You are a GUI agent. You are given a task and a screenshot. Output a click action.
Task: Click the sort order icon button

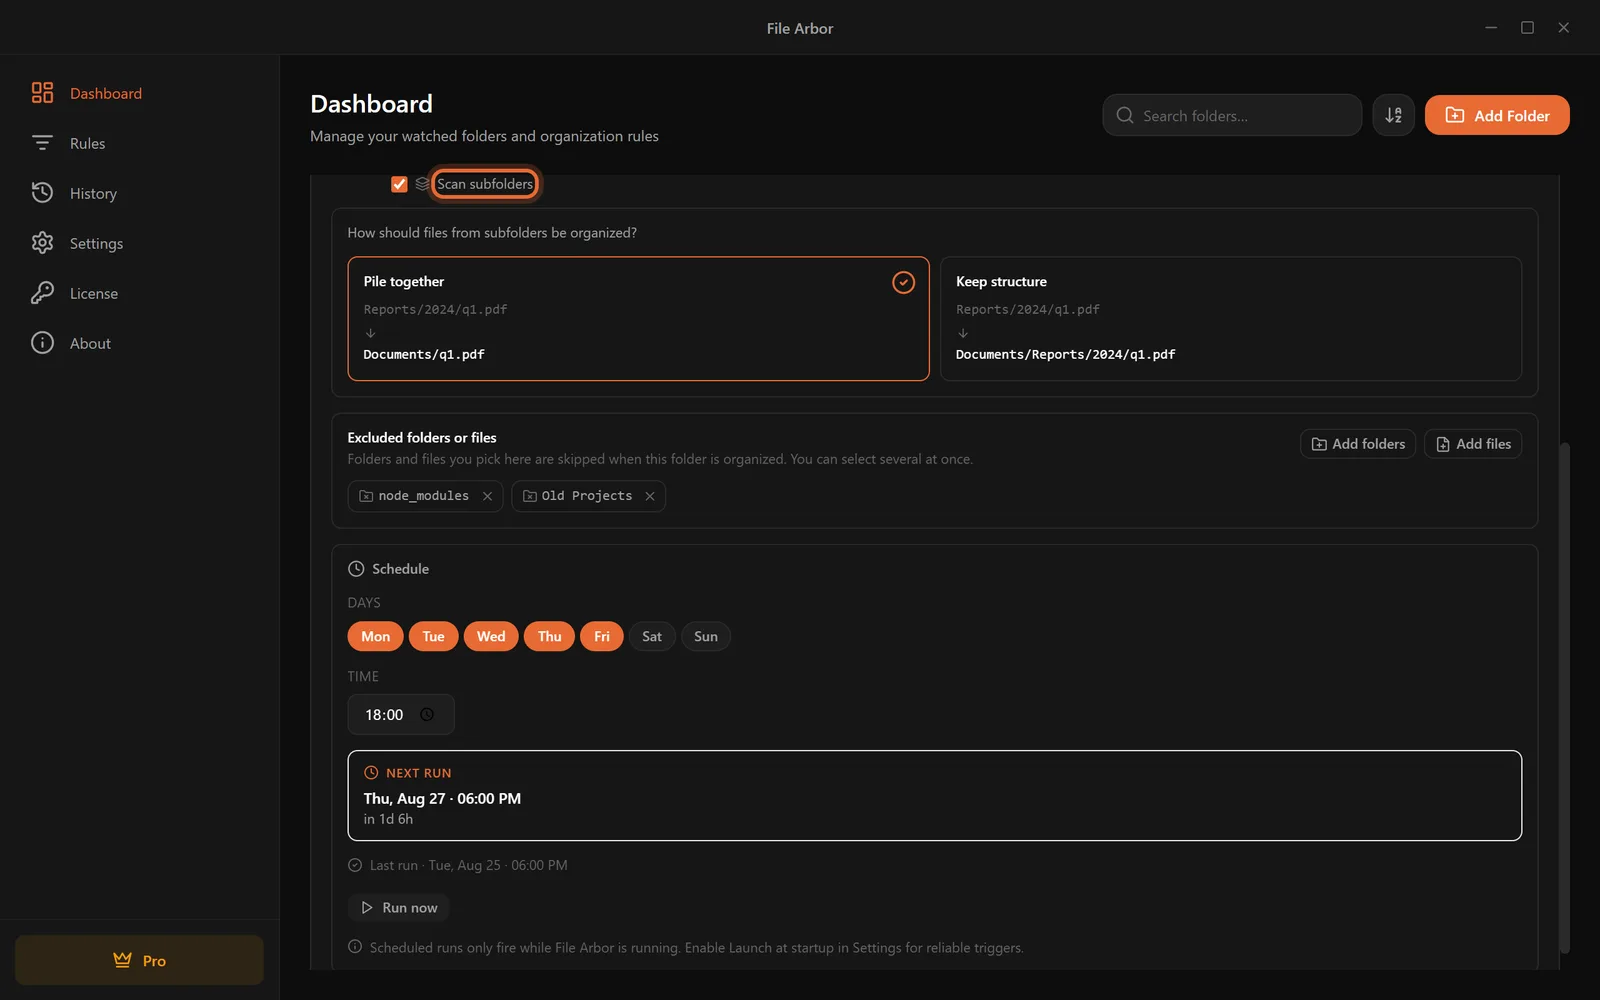(1393, 115)
